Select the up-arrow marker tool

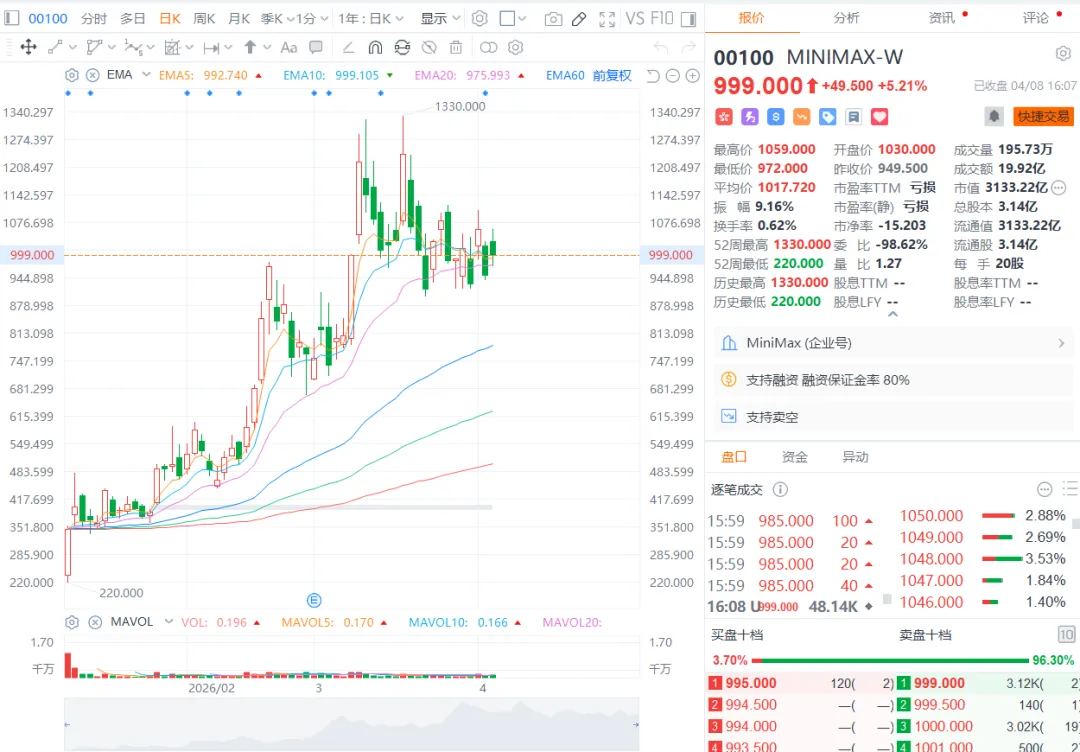tap(250, 48)
